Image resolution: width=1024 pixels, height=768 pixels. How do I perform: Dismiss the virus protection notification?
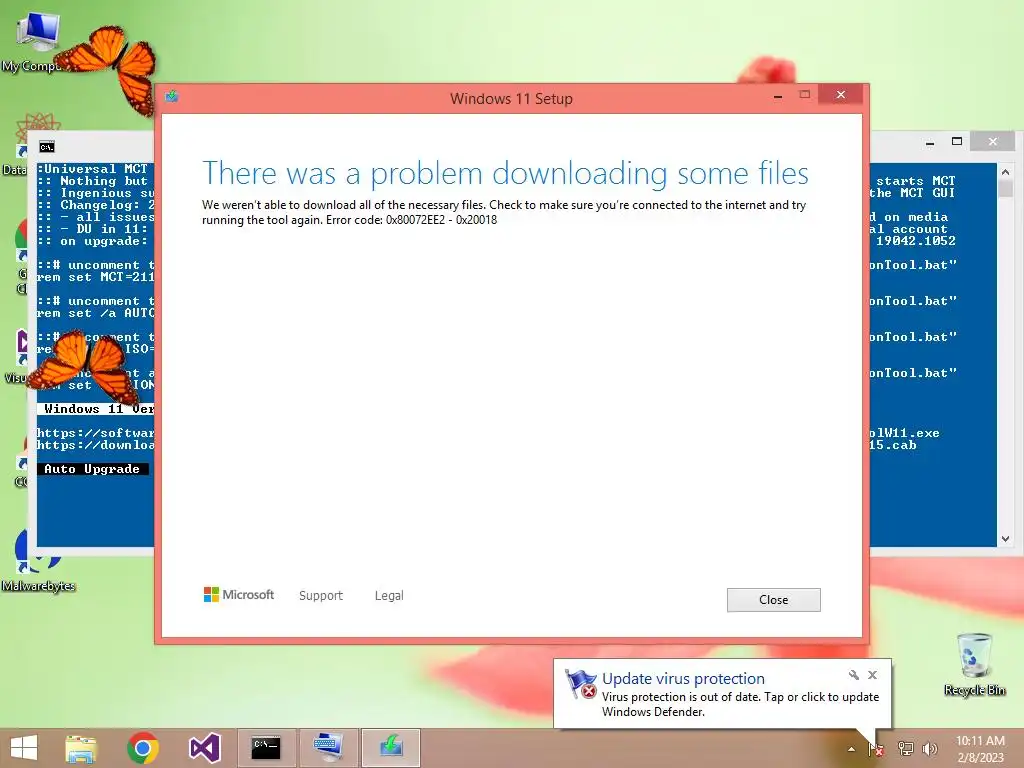tap(872, 675)
